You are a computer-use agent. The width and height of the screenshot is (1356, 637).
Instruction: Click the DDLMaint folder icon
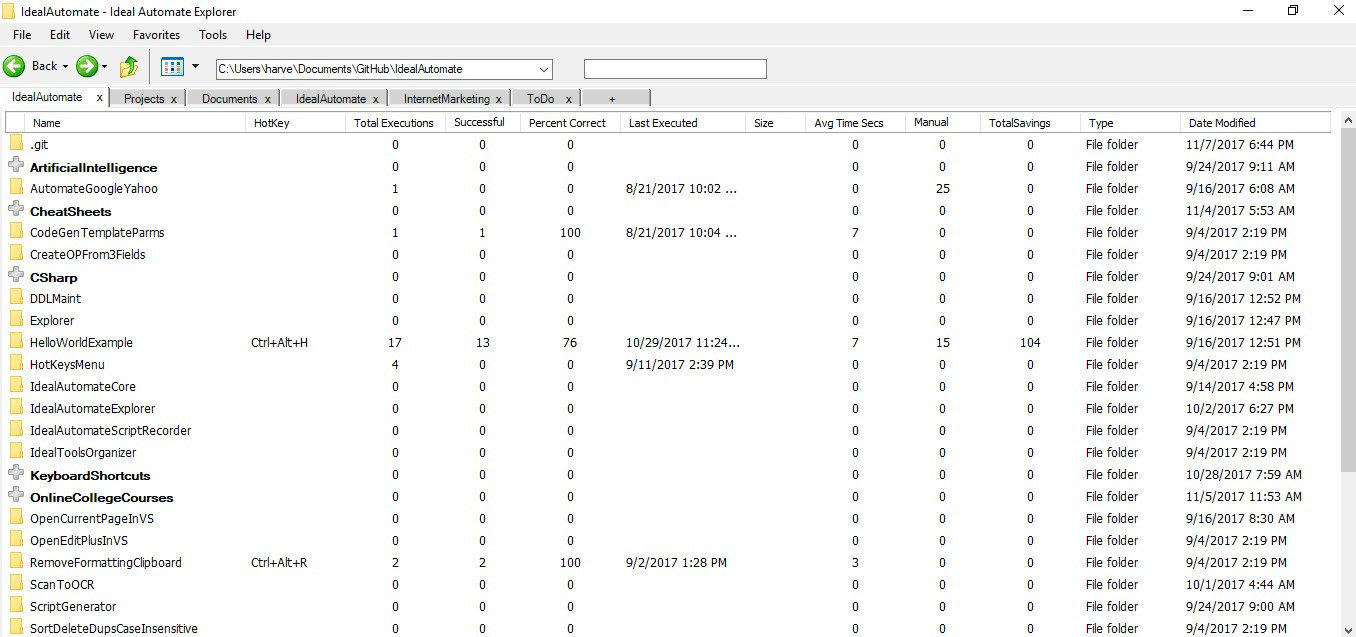16,298
